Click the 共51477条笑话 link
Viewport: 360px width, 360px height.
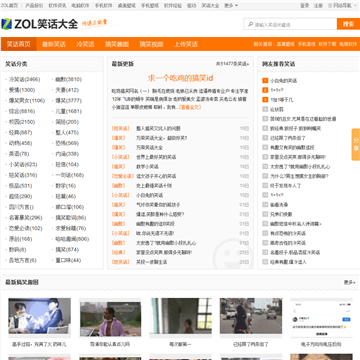[232, 64]
